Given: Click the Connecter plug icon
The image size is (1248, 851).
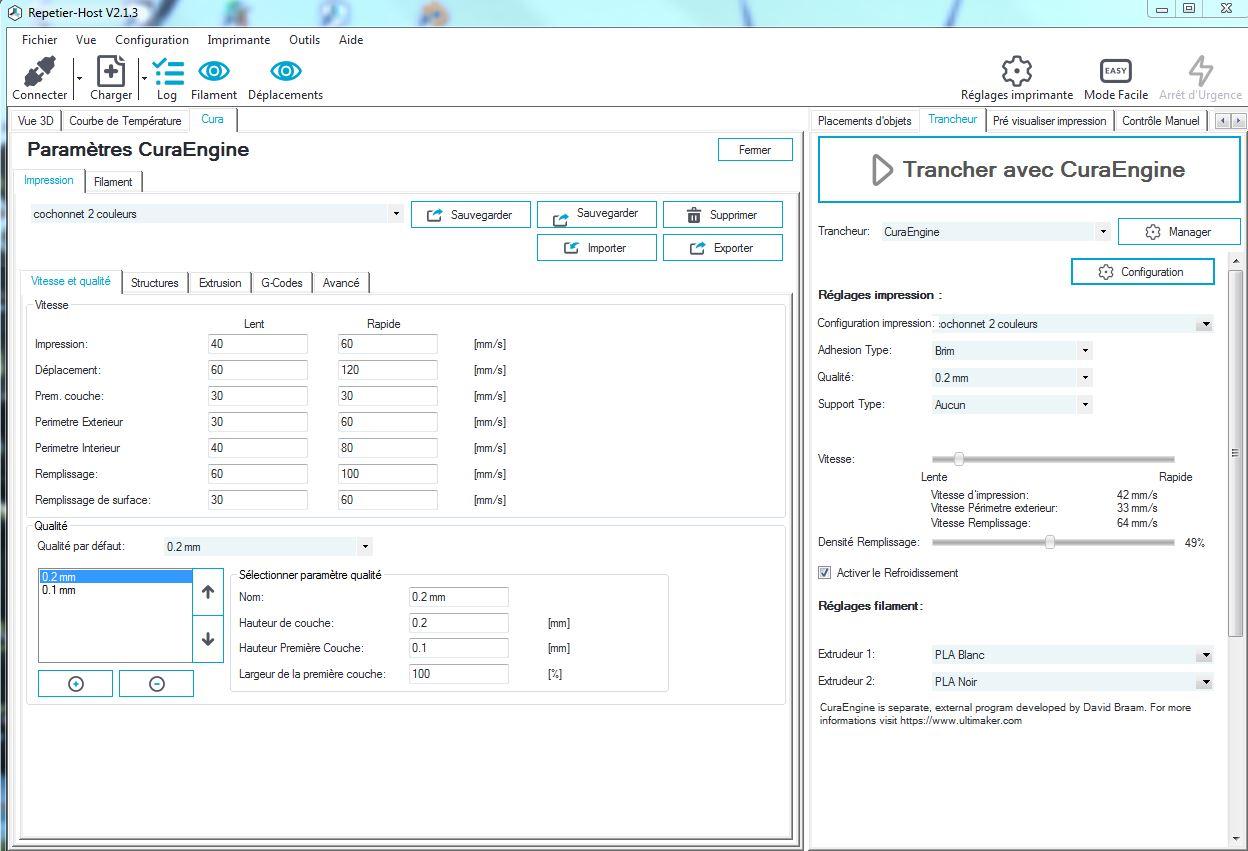Looking at the screenshot, I should pos(40,72).
